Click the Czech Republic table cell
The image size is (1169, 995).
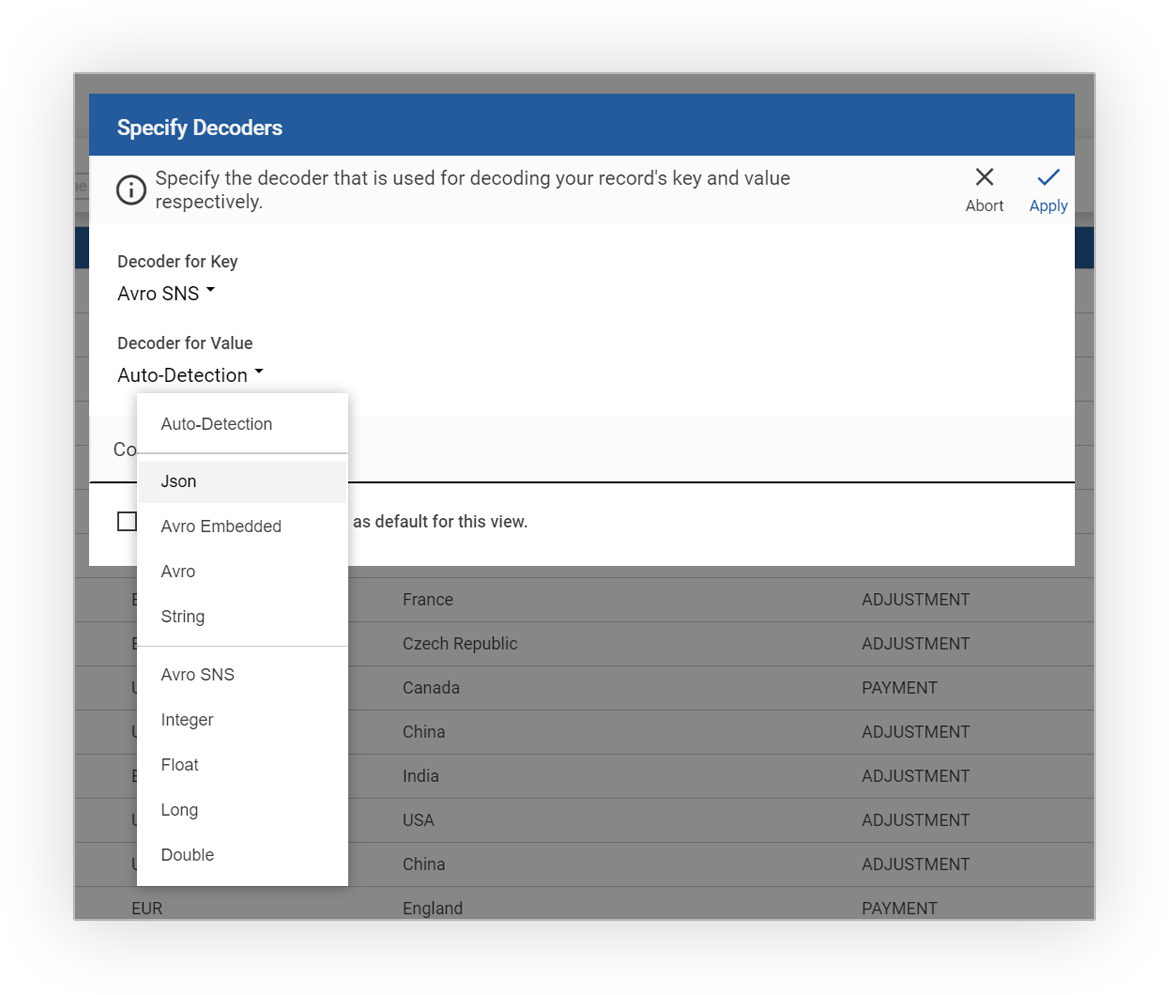point(460,644)
